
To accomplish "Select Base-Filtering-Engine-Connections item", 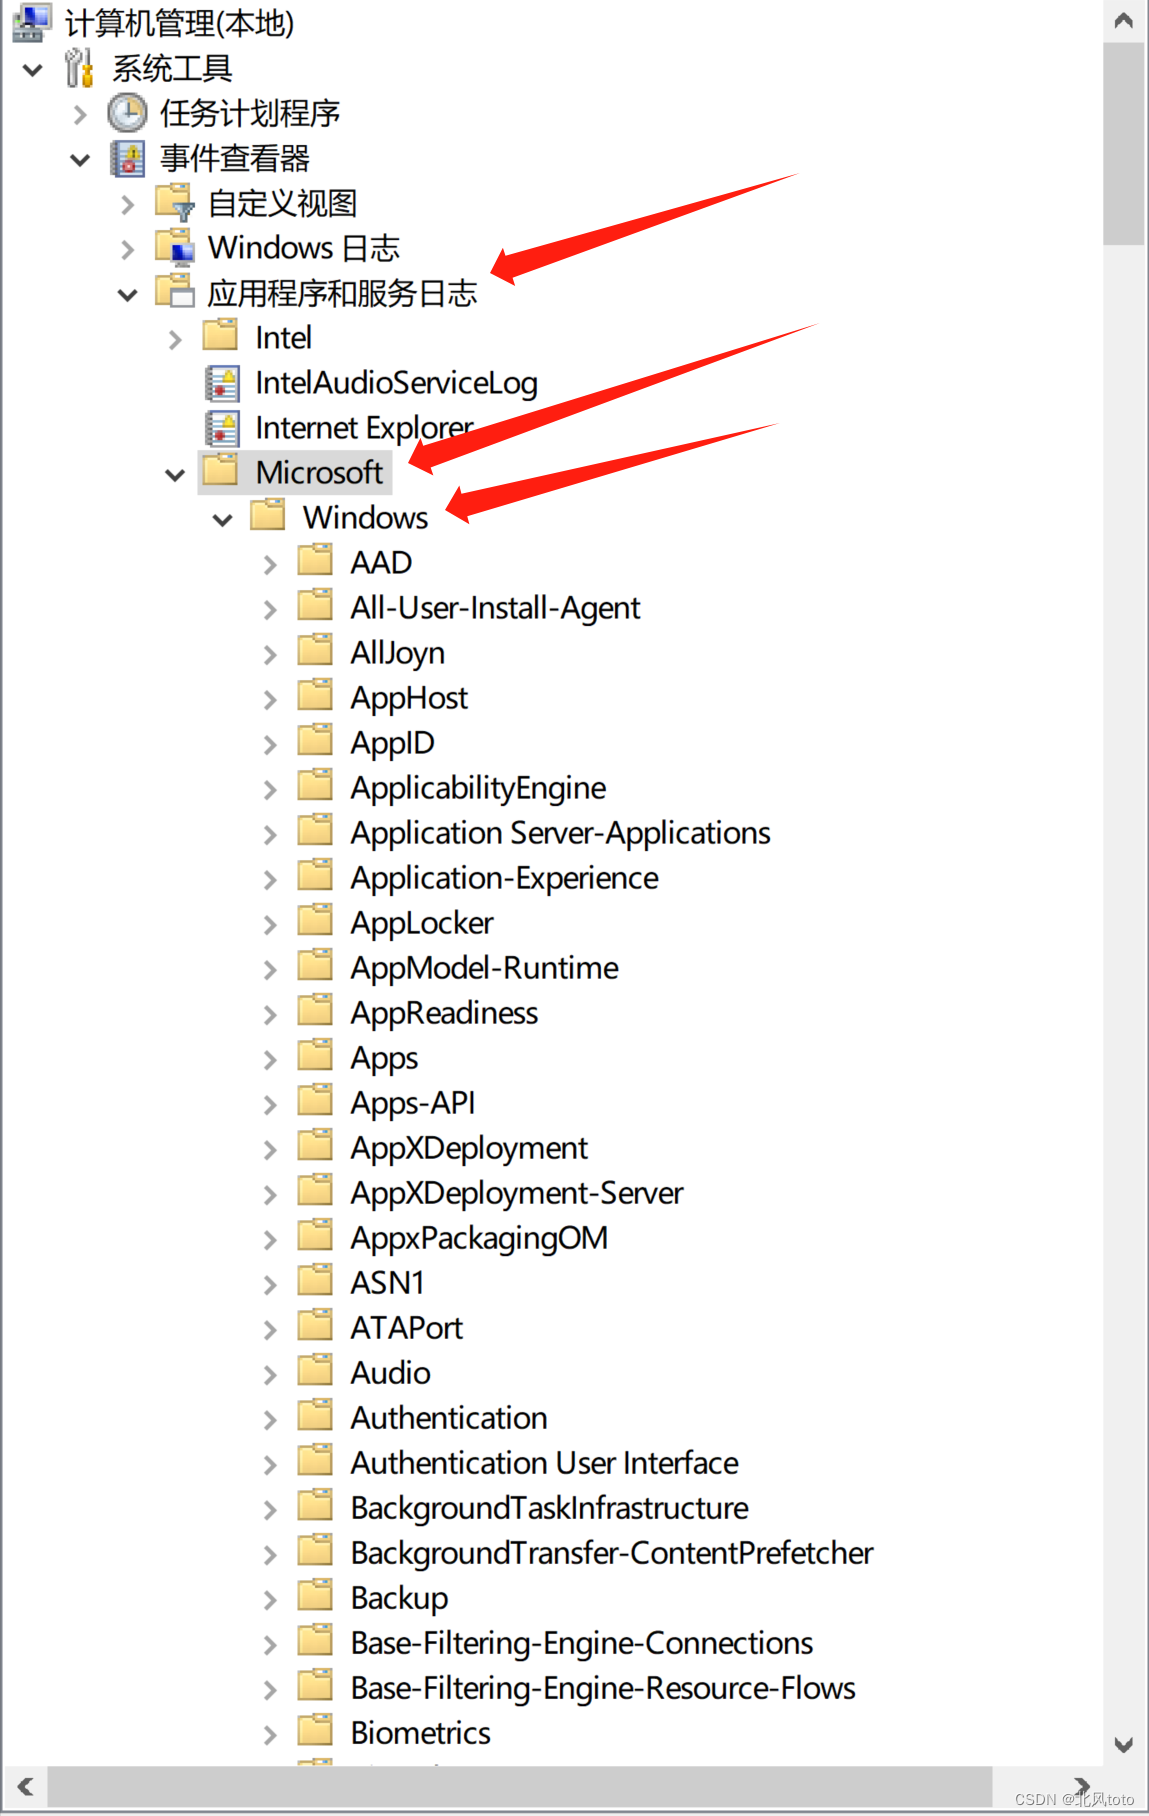I will point(581,1643).
